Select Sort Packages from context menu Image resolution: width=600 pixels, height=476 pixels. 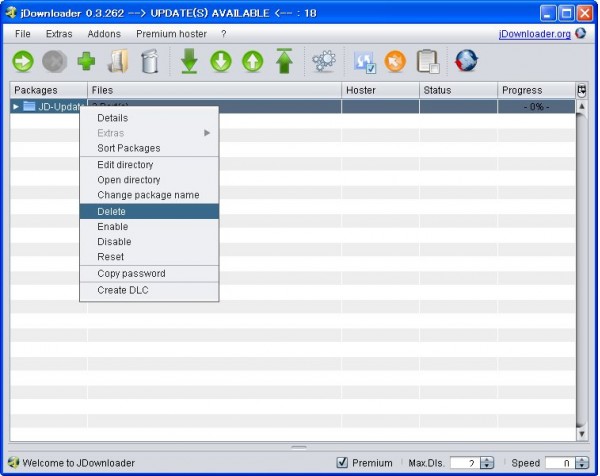(149, 148)
